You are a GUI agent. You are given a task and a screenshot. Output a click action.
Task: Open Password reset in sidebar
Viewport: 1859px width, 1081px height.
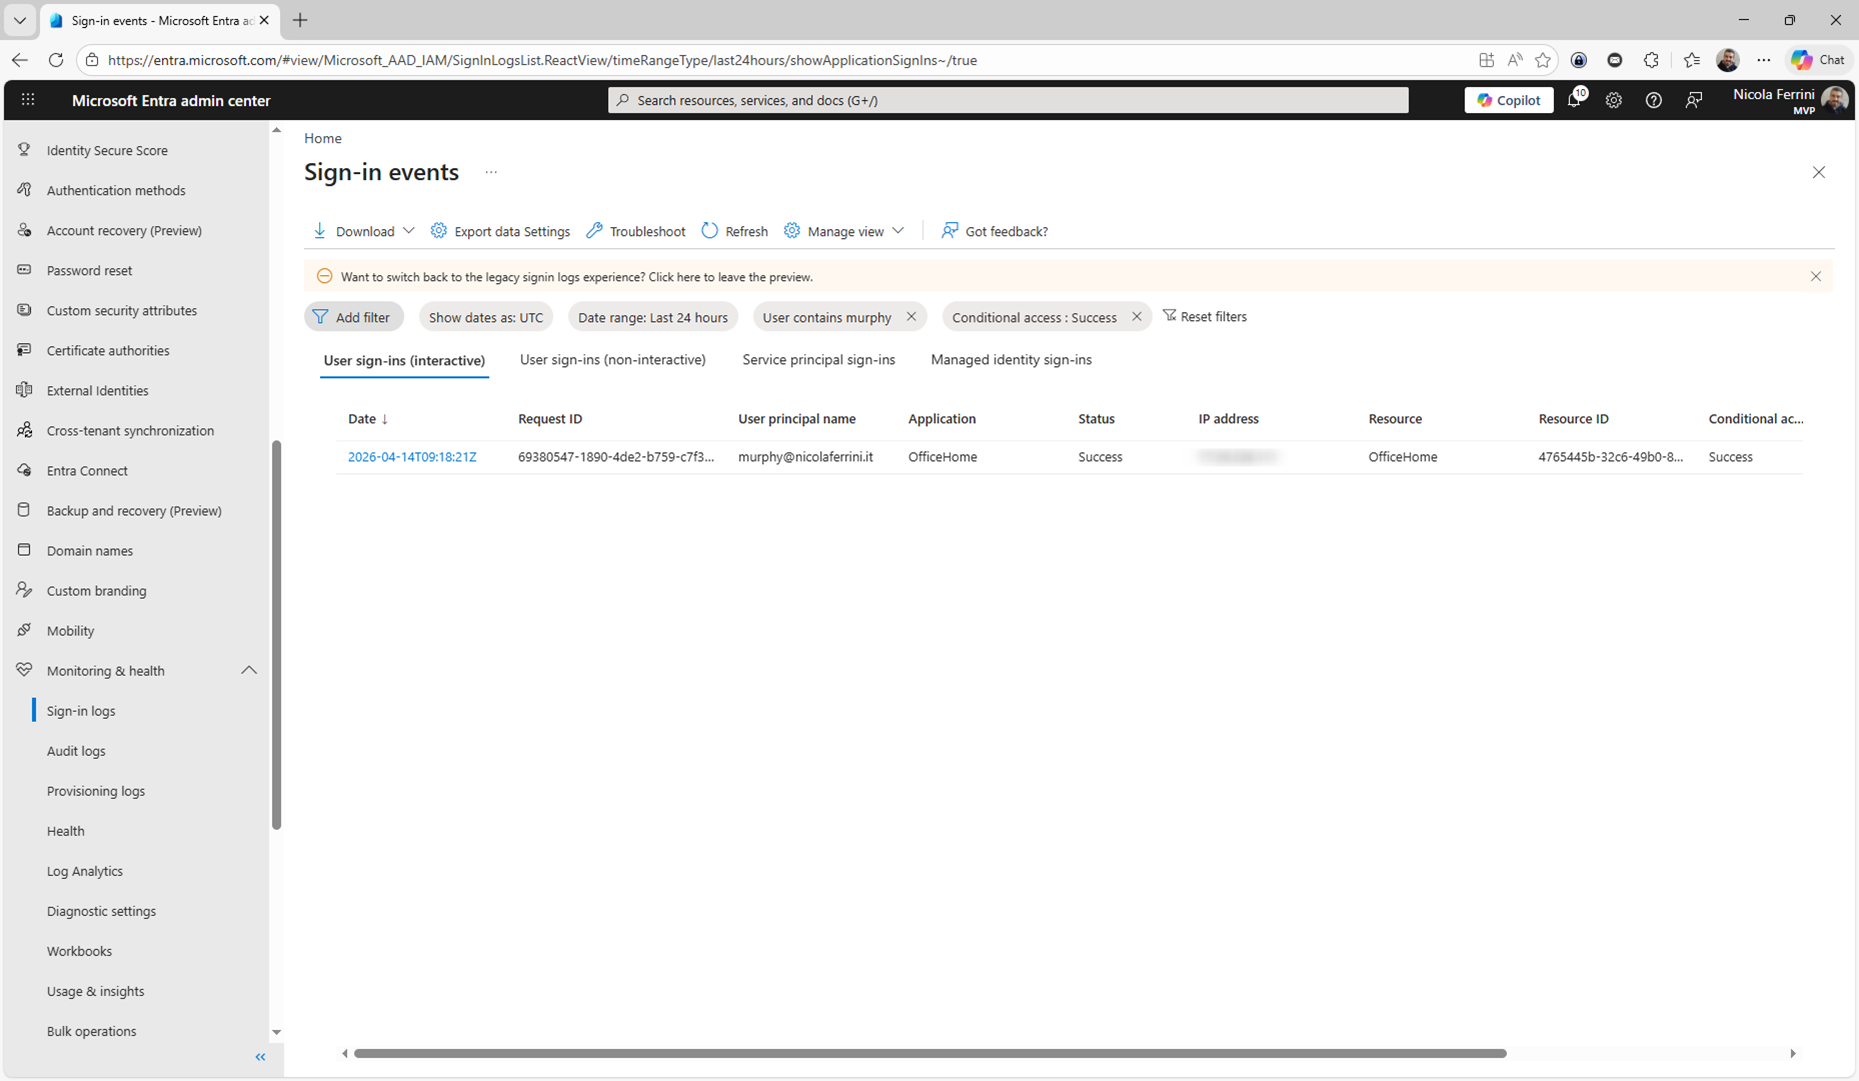click(x=89, y=270)
